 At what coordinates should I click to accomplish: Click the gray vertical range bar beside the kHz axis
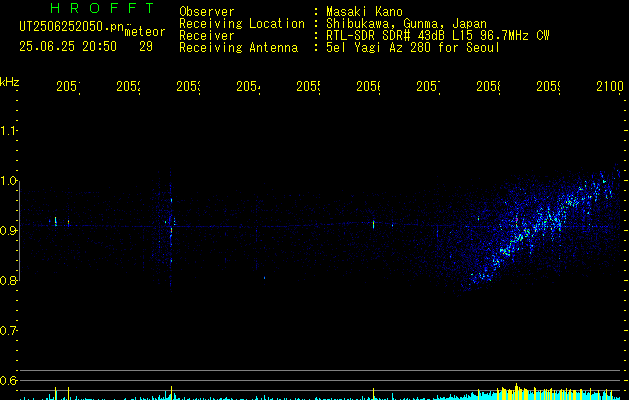tap(19, 231)
